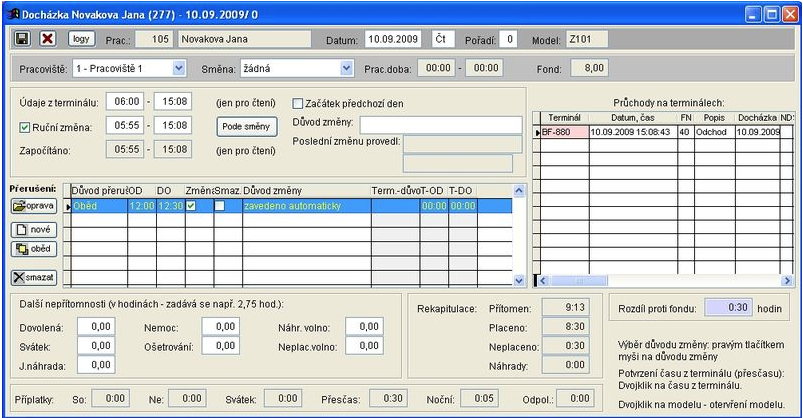Maximize the Docházka window
803x418 pixels.
click(x=771, y=14)
